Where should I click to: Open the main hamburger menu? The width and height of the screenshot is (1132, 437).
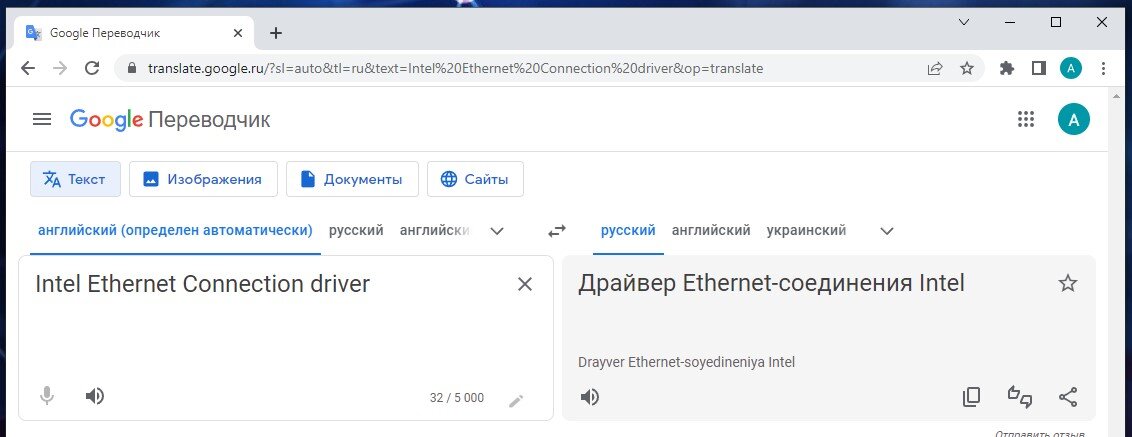point(42,119)
